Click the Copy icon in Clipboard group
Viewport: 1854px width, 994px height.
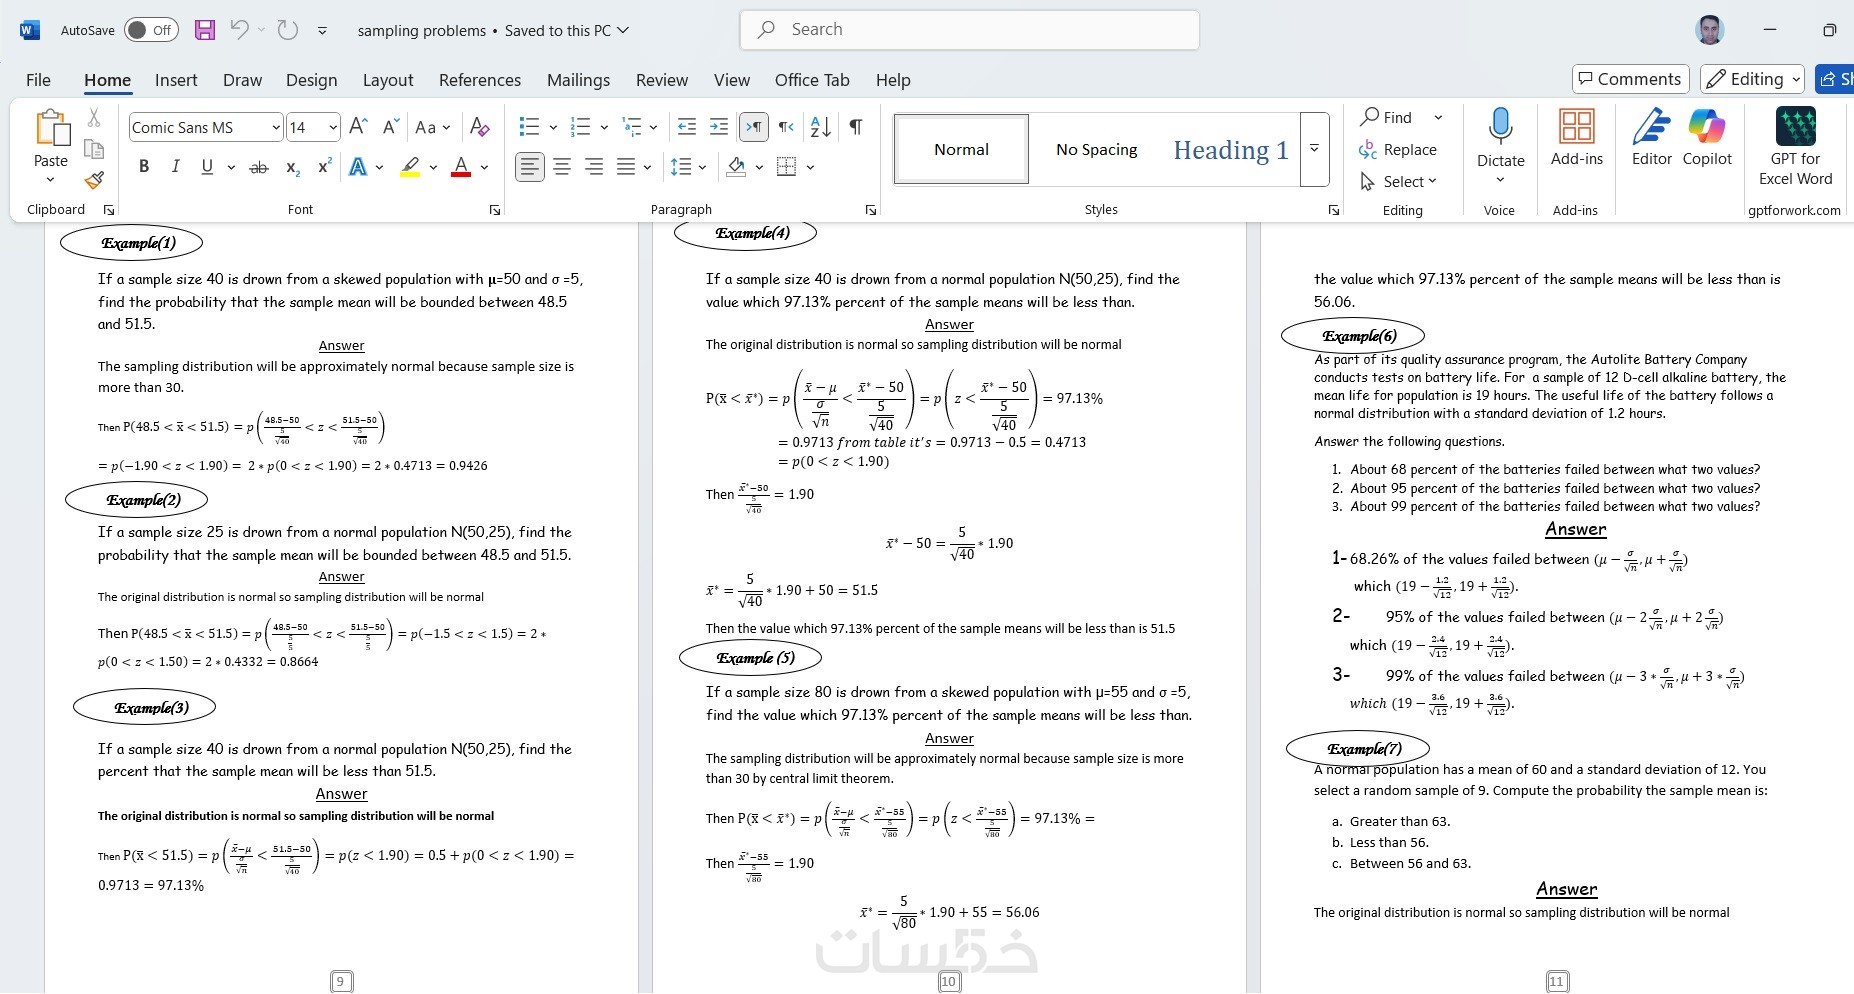click(x=94, y=149)
